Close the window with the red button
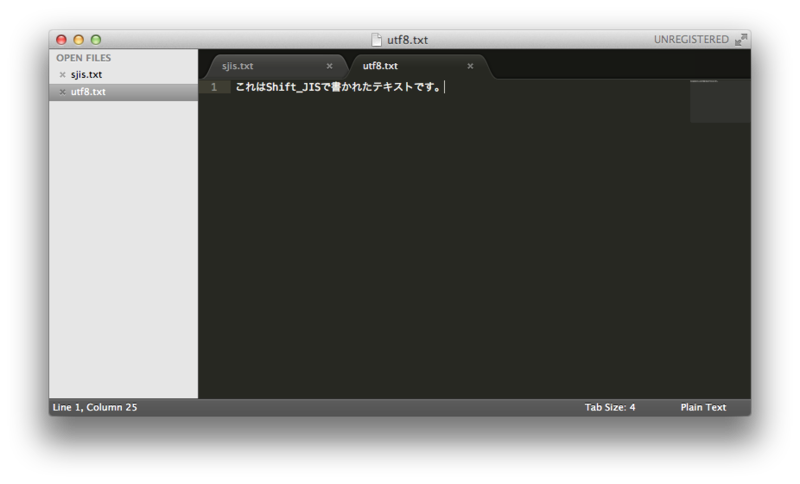800x484 pixels. coord(61,39)
